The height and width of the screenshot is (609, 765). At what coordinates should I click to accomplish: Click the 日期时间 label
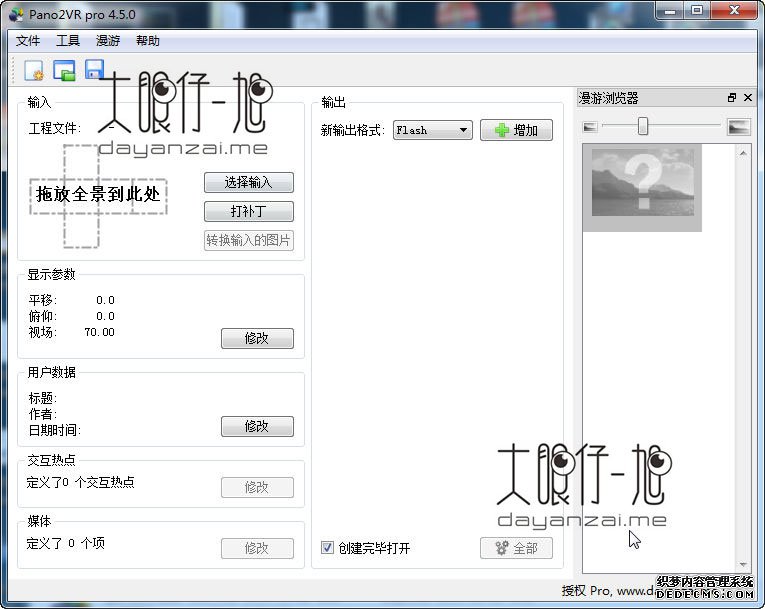pyautogui.click(x=55, y=430)
